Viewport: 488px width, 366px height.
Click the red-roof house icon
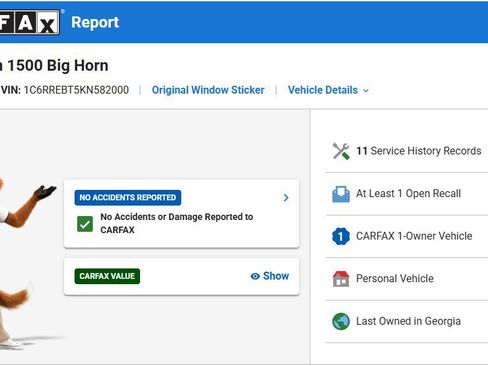pyautogui.click(x=341, y=279)
